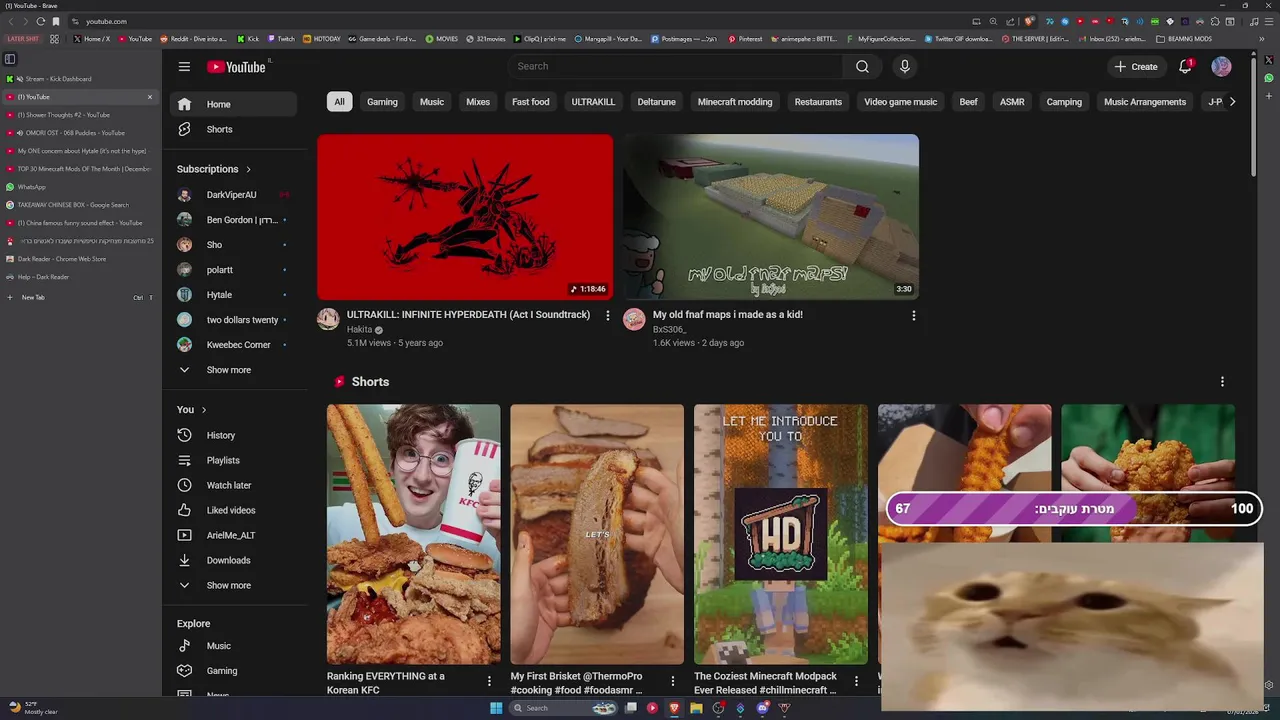The image size is (1280, 720).
Task: Click browser bookmark icon
Action: point(56,21)
